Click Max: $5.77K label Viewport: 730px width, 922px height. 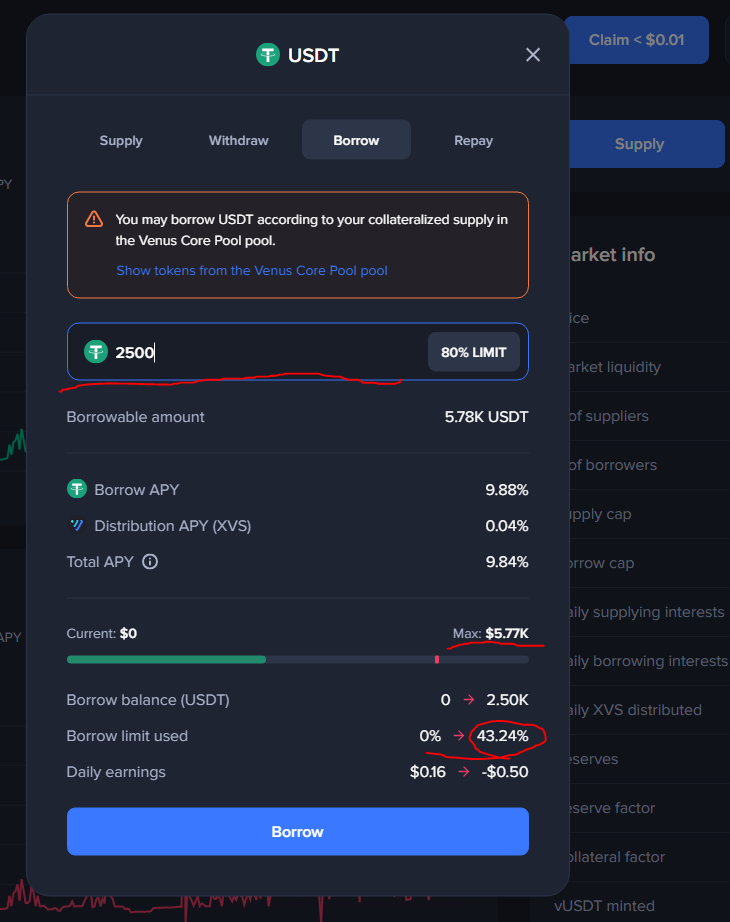pyautogui.click(x=491, y=633)
